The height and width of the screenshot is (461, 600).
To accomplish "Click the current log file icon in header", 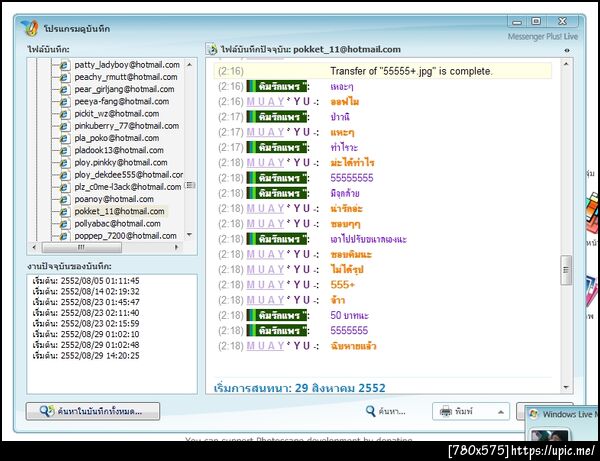I will click(x=211, y=49).
